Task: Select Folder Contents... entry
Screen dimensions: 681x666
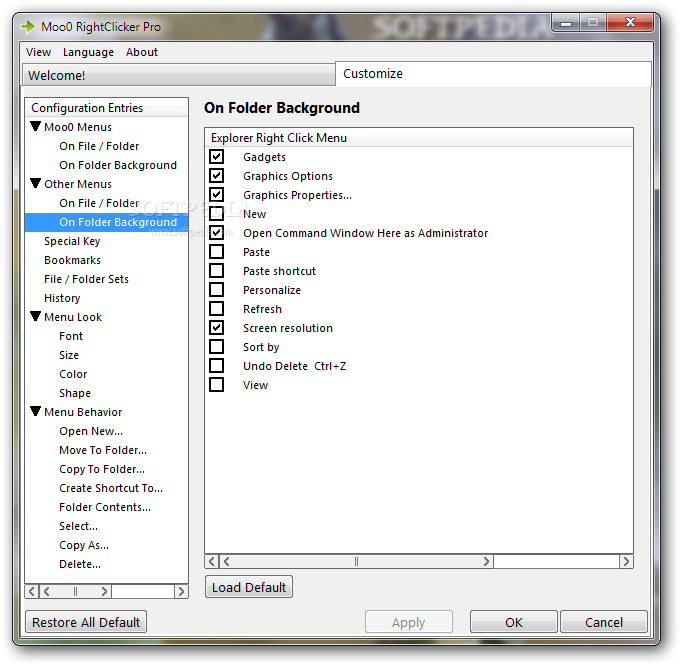Action: coord(105,507)
